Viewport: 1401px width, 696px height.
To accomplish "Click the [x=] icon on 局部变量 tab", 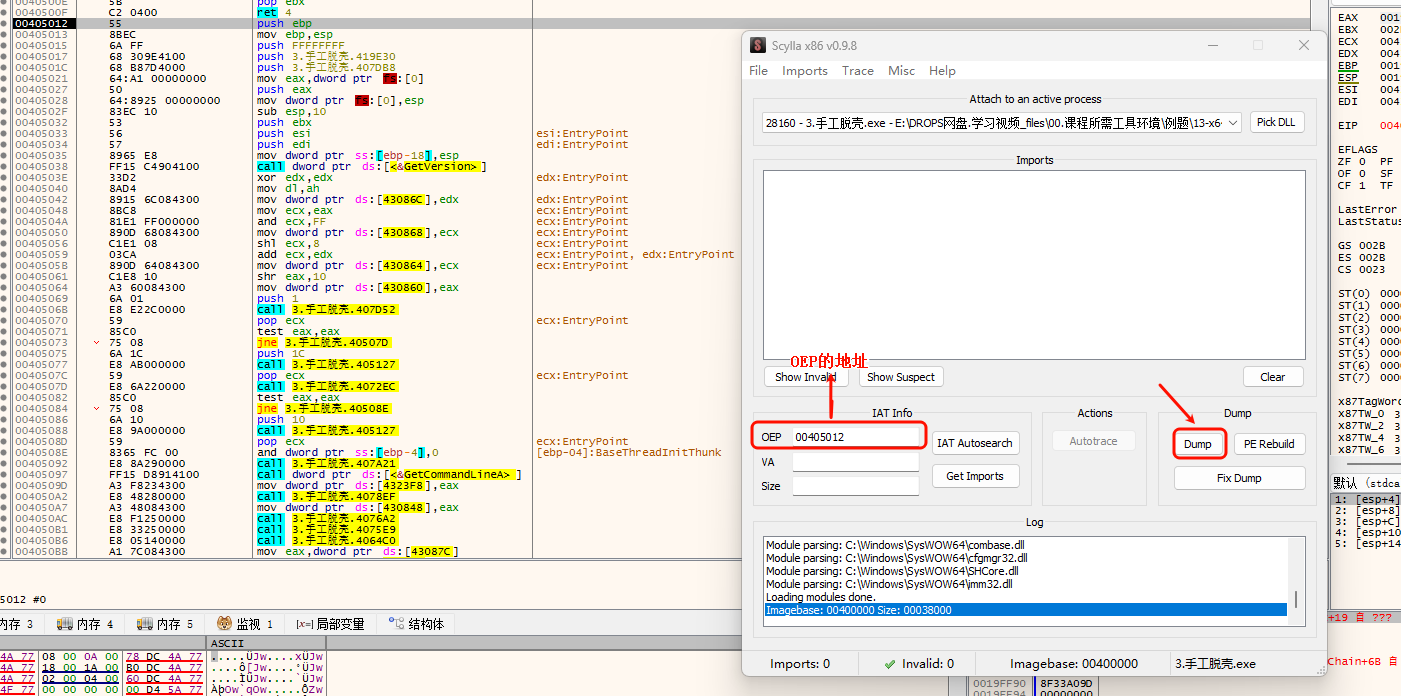I will pos(304,623).
